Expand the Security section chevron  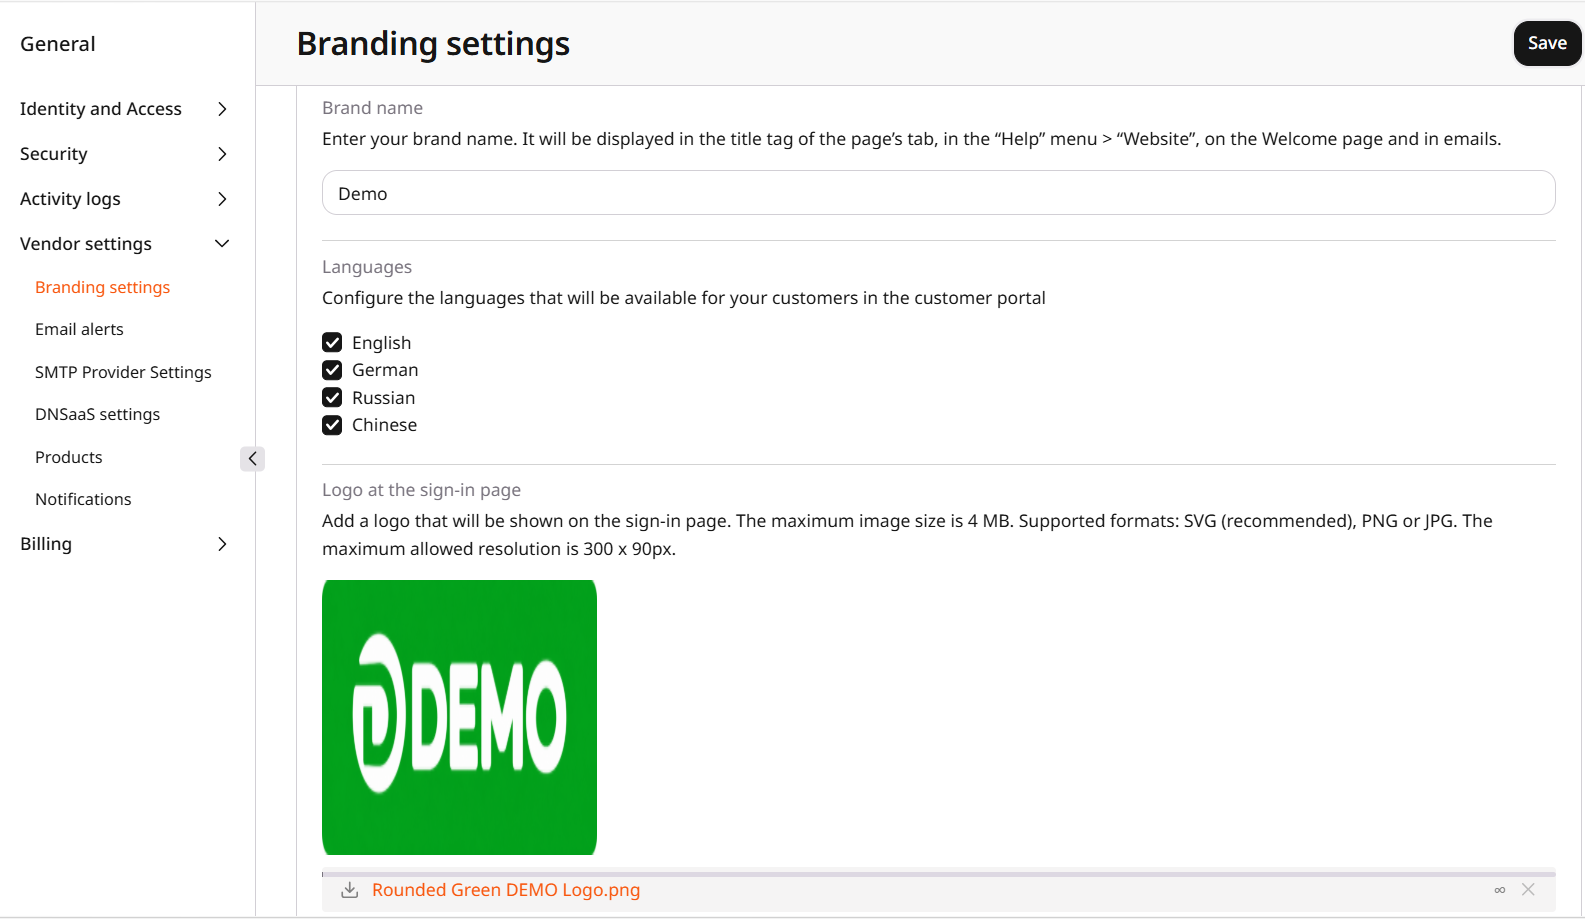pos(222,154)
